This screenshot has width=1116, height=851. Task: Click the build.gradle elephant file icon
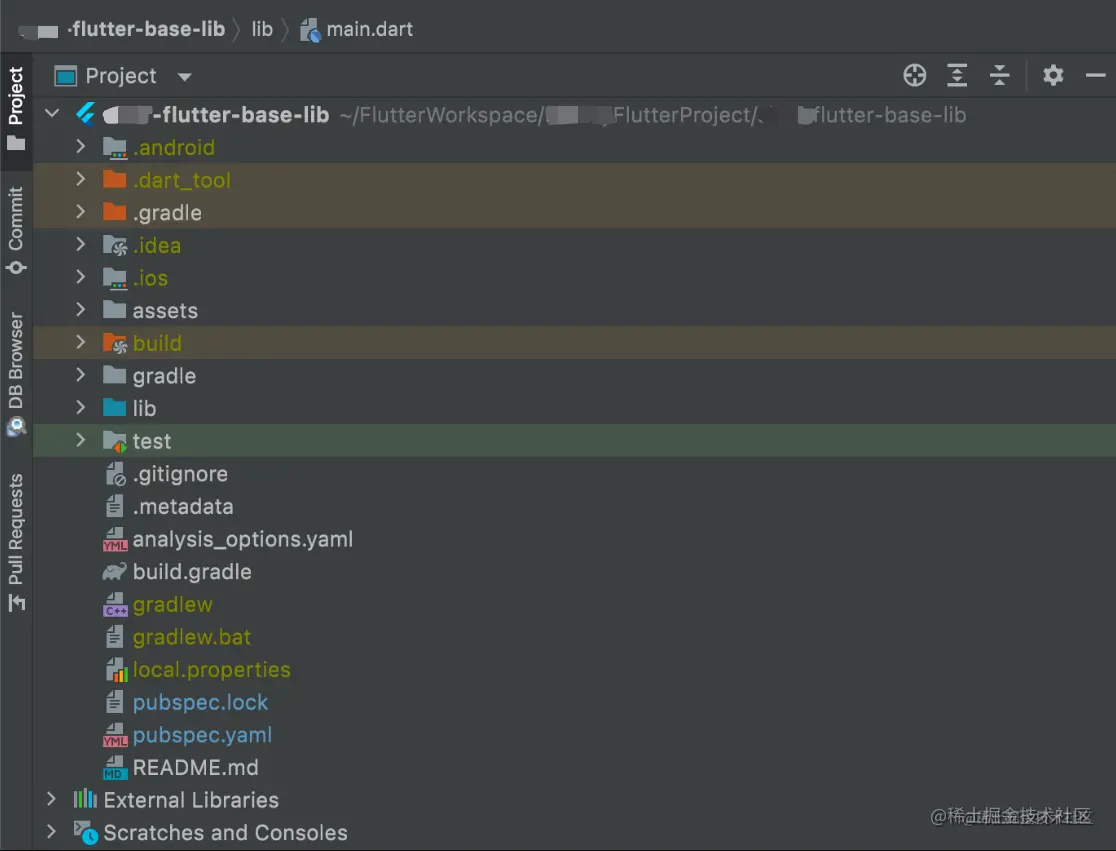115,572
